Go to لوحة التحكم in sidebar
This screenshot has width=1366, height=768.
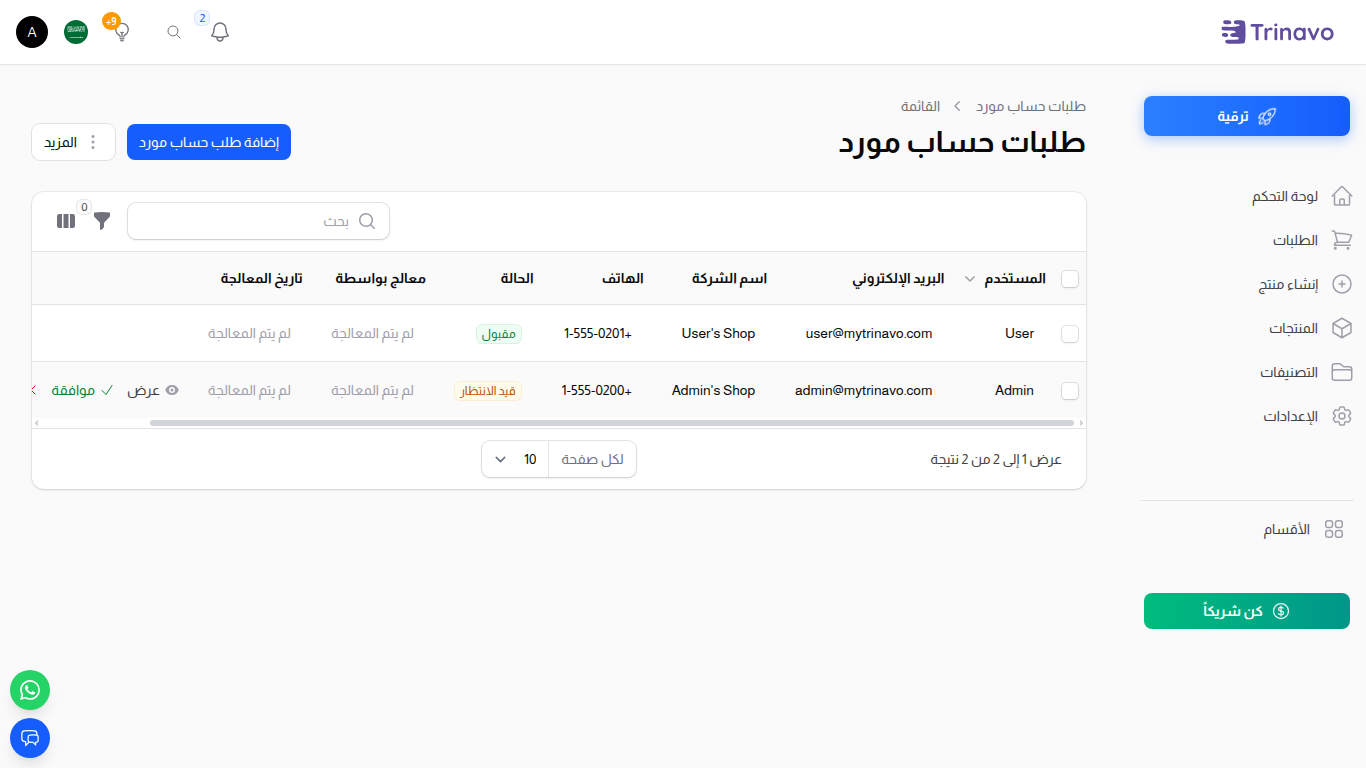(1285, 196)
